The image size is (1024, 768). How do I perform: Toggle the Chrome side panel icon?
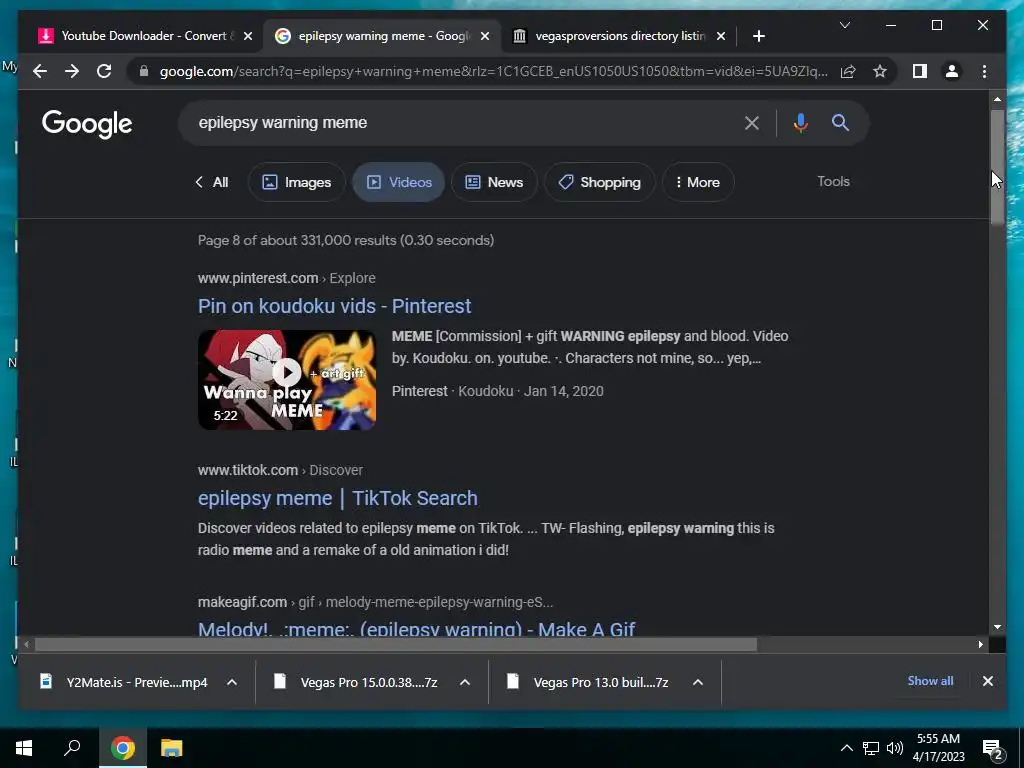point(920,71)
